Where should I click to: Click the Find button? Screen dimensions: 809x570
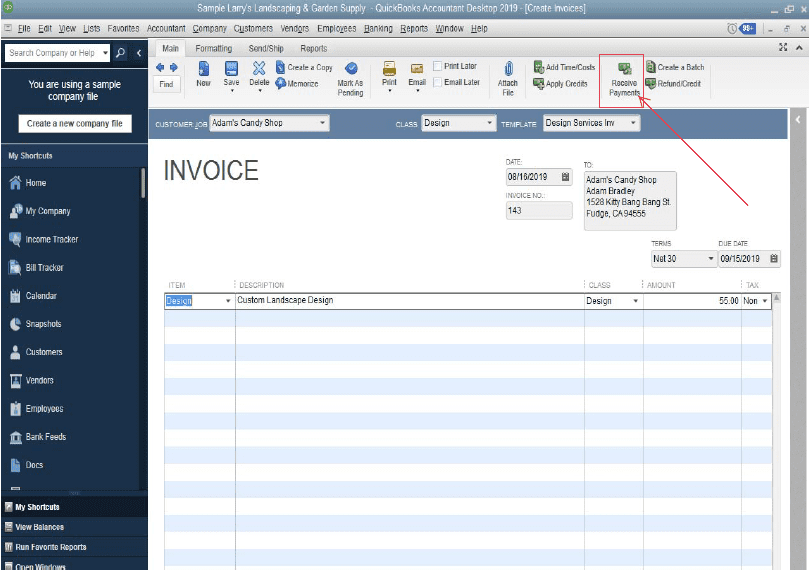tap(167, 84)
